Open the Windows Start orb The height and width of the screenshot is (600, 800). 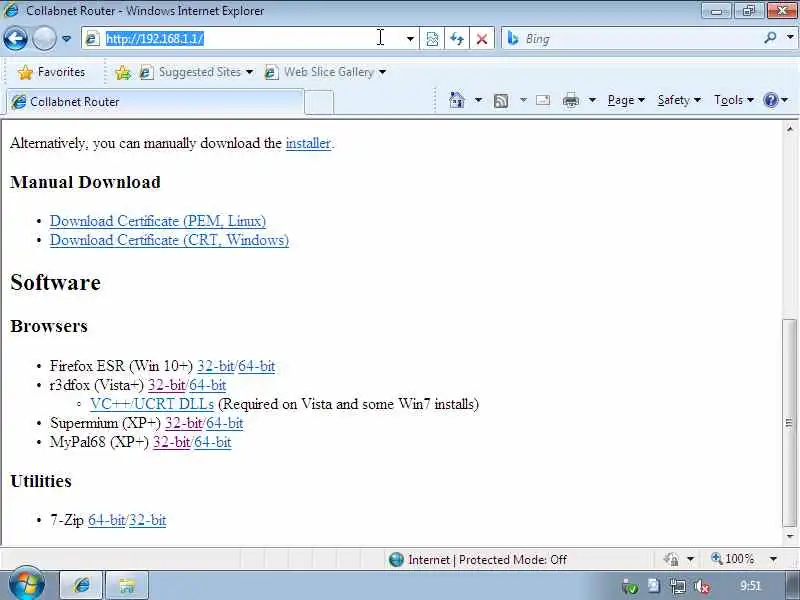[27, 585]
